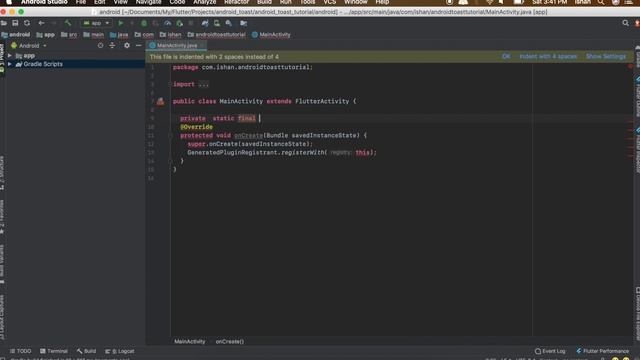Open the Terminal tool window
Viewport: 640px width, 360px height.
point(53,351)
